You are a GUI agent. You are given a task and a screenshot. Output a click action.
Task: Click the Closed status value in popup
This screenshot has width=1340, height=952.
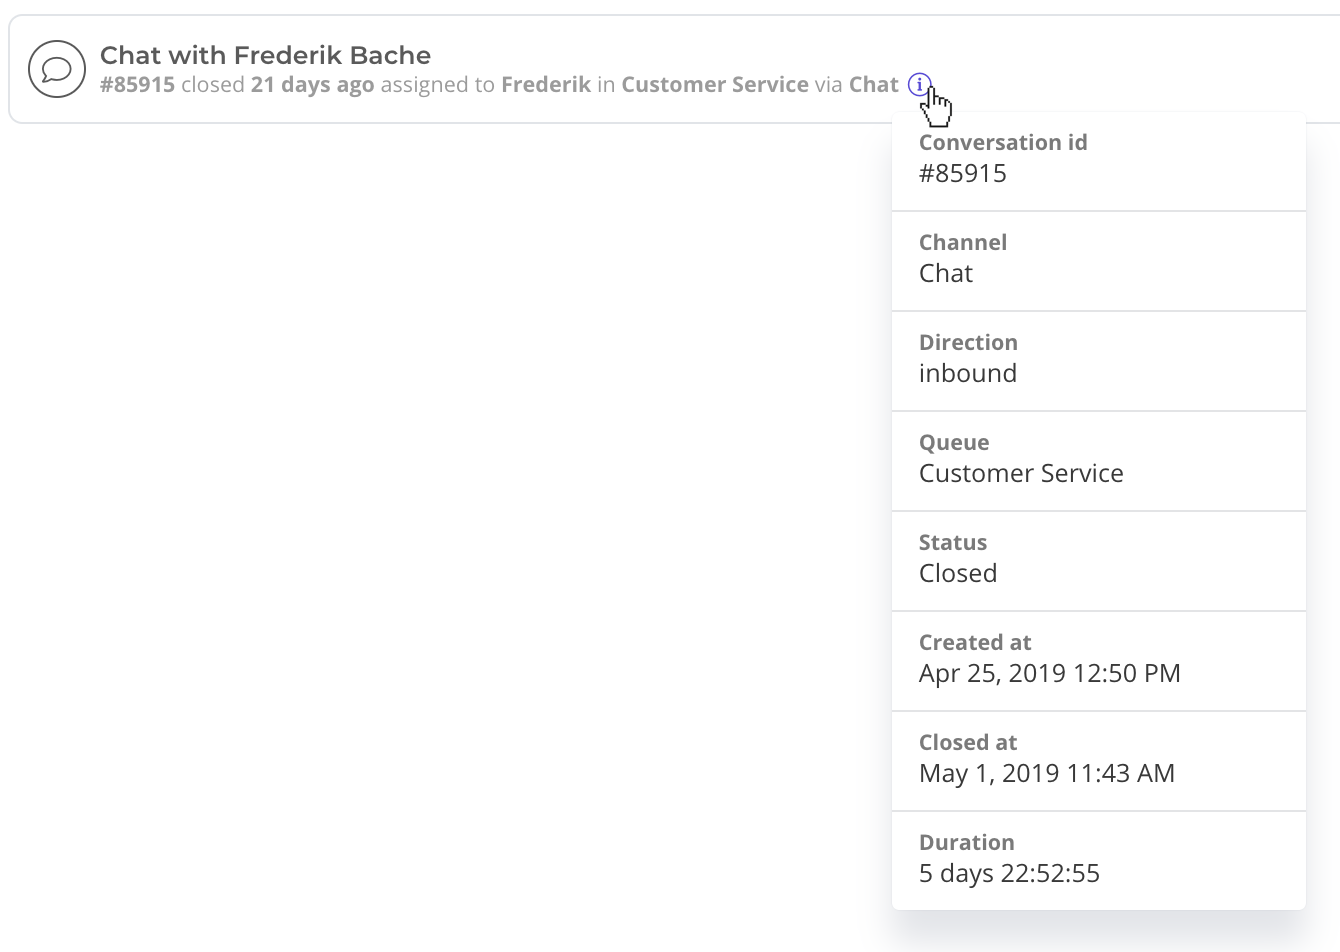coord(958,573)
